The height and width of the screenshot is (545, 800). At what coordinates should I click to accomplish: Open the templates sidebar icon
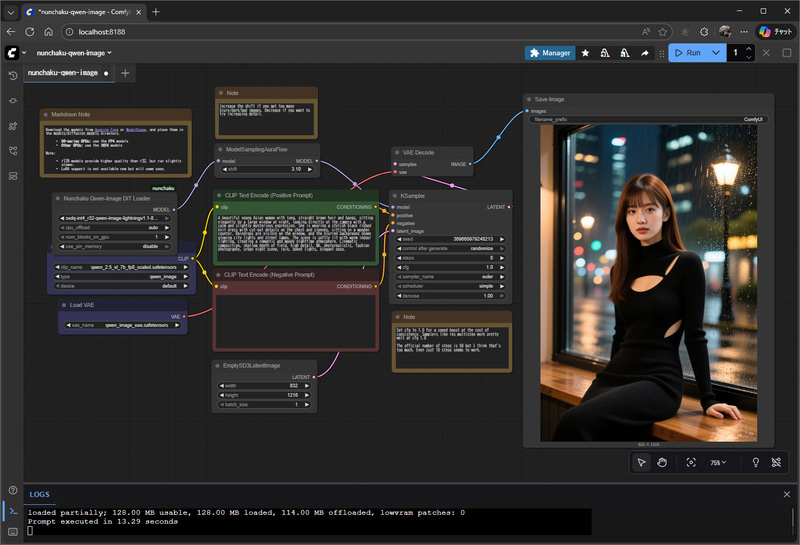tap(12, 176)
